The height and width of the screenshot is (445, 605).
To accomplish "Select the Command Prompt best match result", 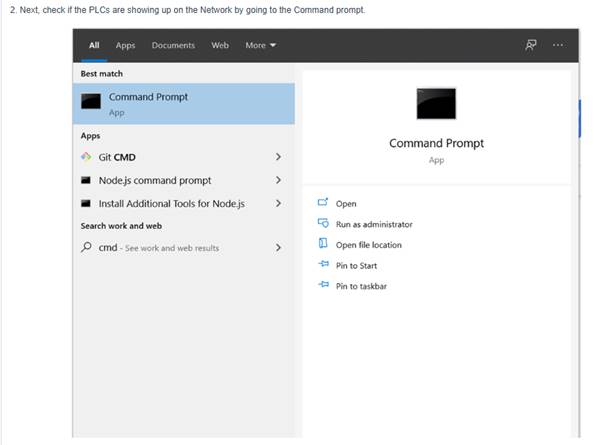I will point(184,103).
